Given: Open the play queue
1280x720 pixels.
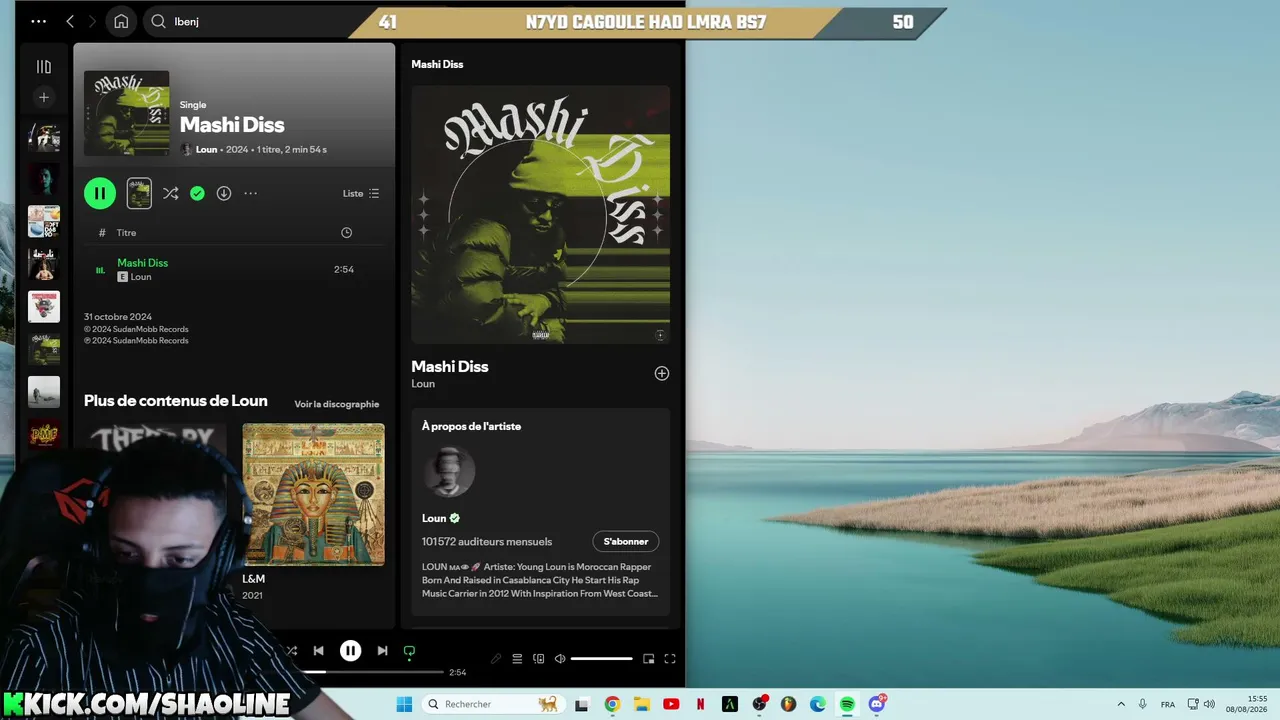Looking at the screenshot, I should tap(517, 659).
